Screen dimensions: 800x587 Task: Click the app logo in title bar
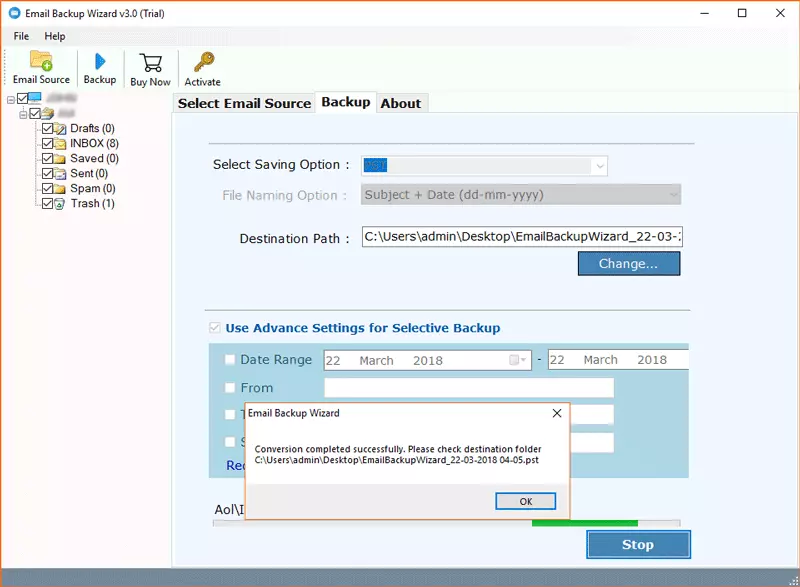pyautogui.click(x=14, y=13)
